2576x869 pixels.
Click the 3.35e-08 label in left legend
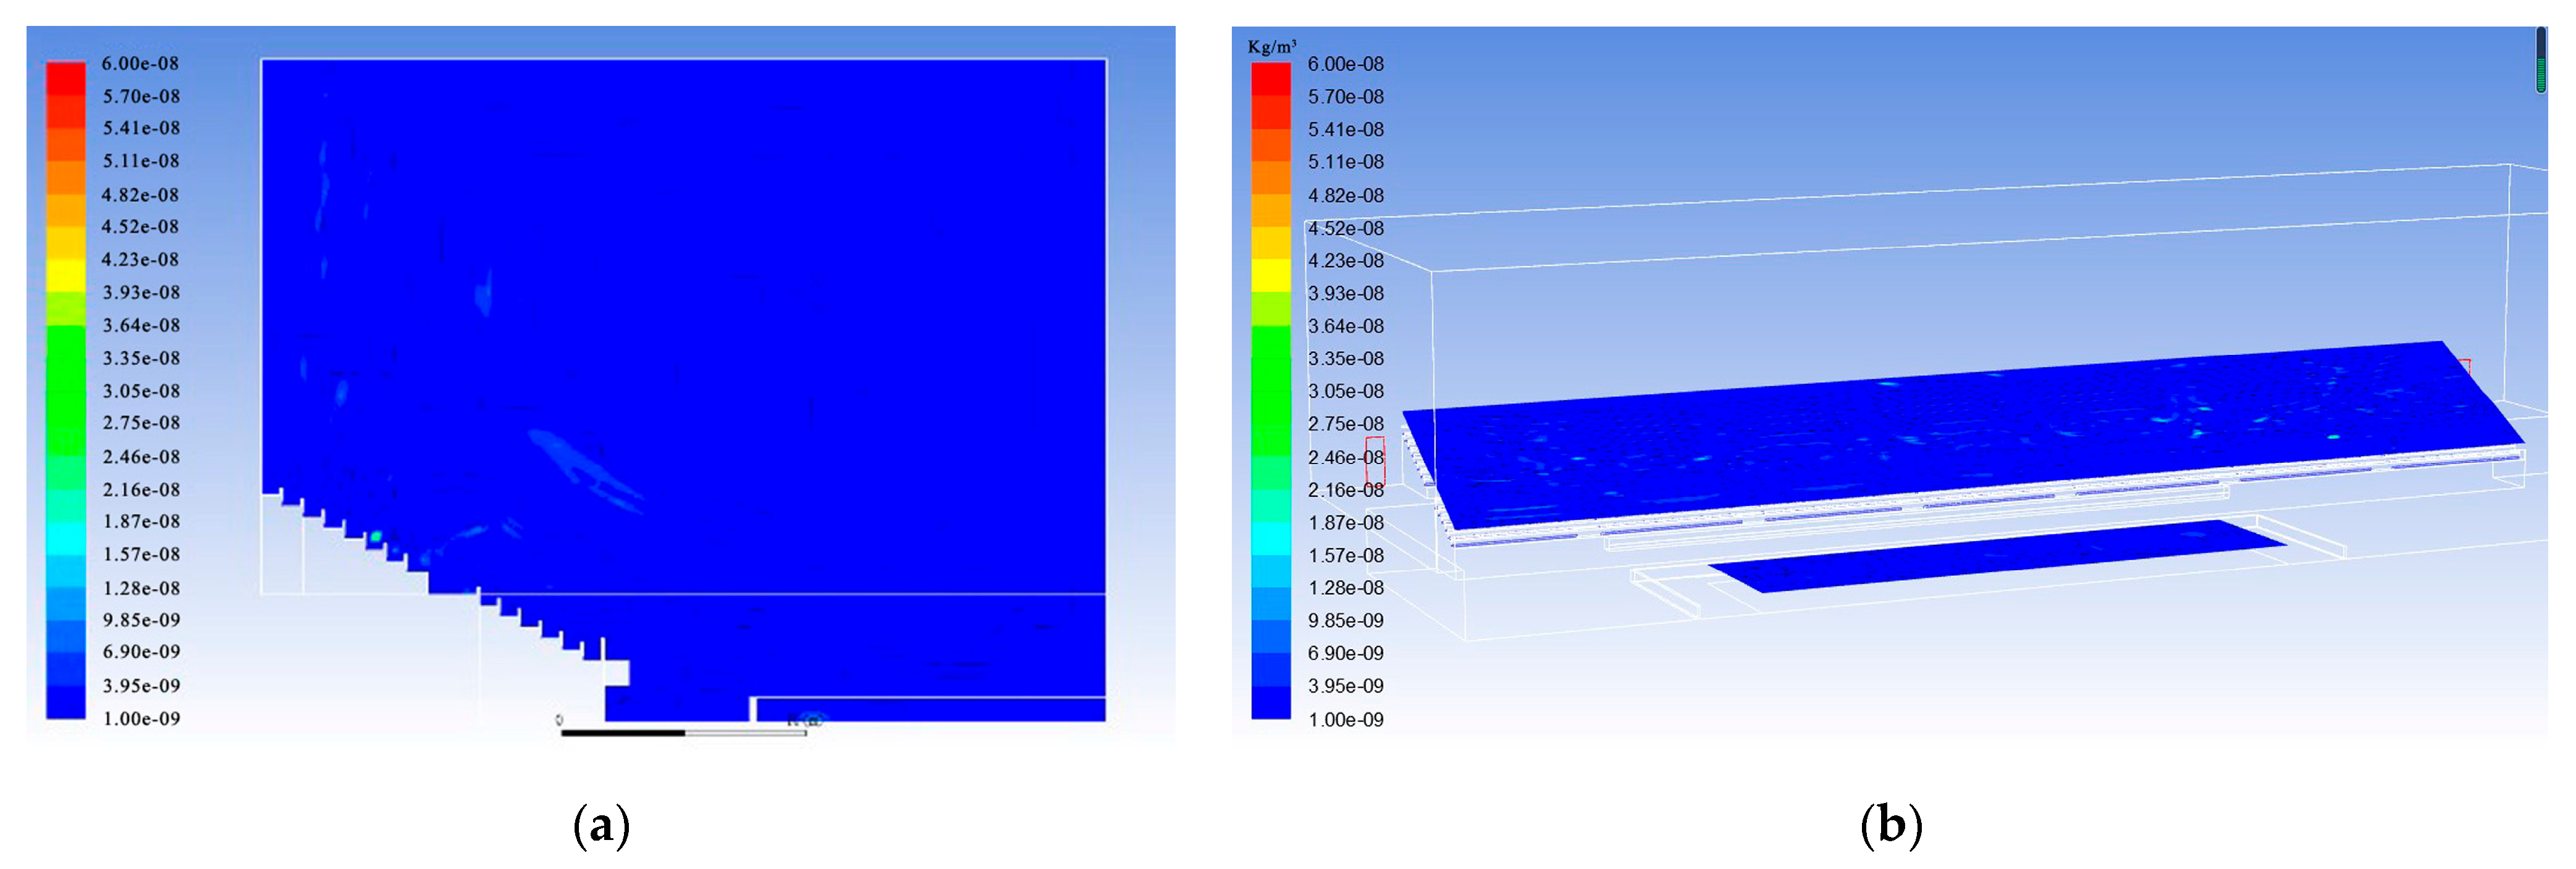(x=141, y=358)
